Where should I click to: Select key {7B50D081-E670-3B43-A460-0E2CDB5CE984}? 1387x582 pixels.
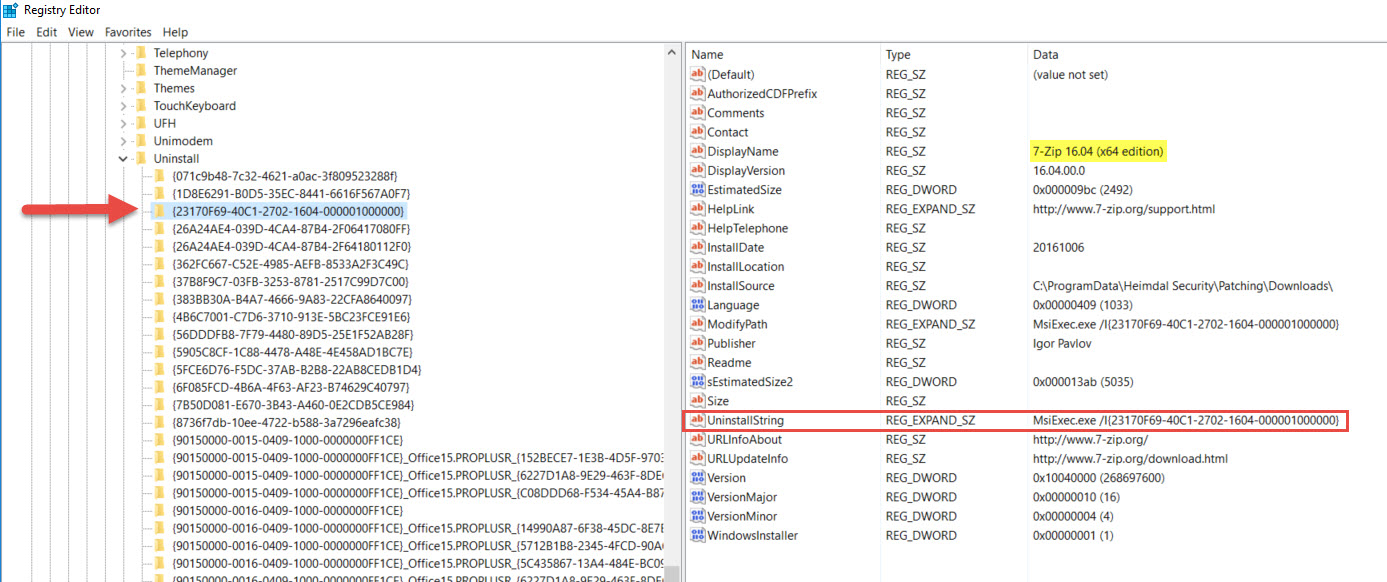coord(293,405)
